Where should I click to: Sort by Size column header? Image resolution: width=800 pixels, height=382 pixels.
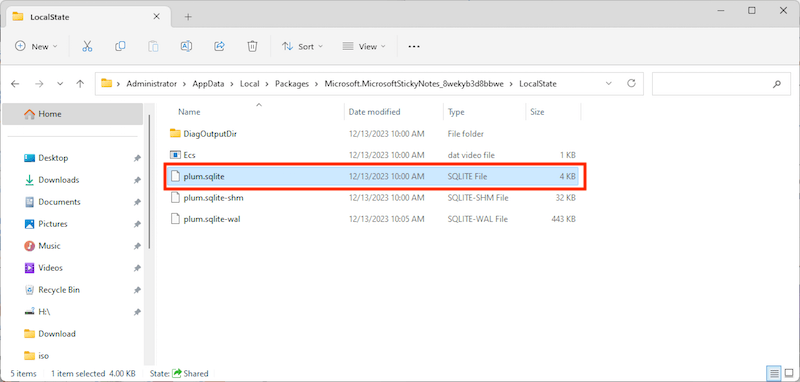(x=537, y=112)
